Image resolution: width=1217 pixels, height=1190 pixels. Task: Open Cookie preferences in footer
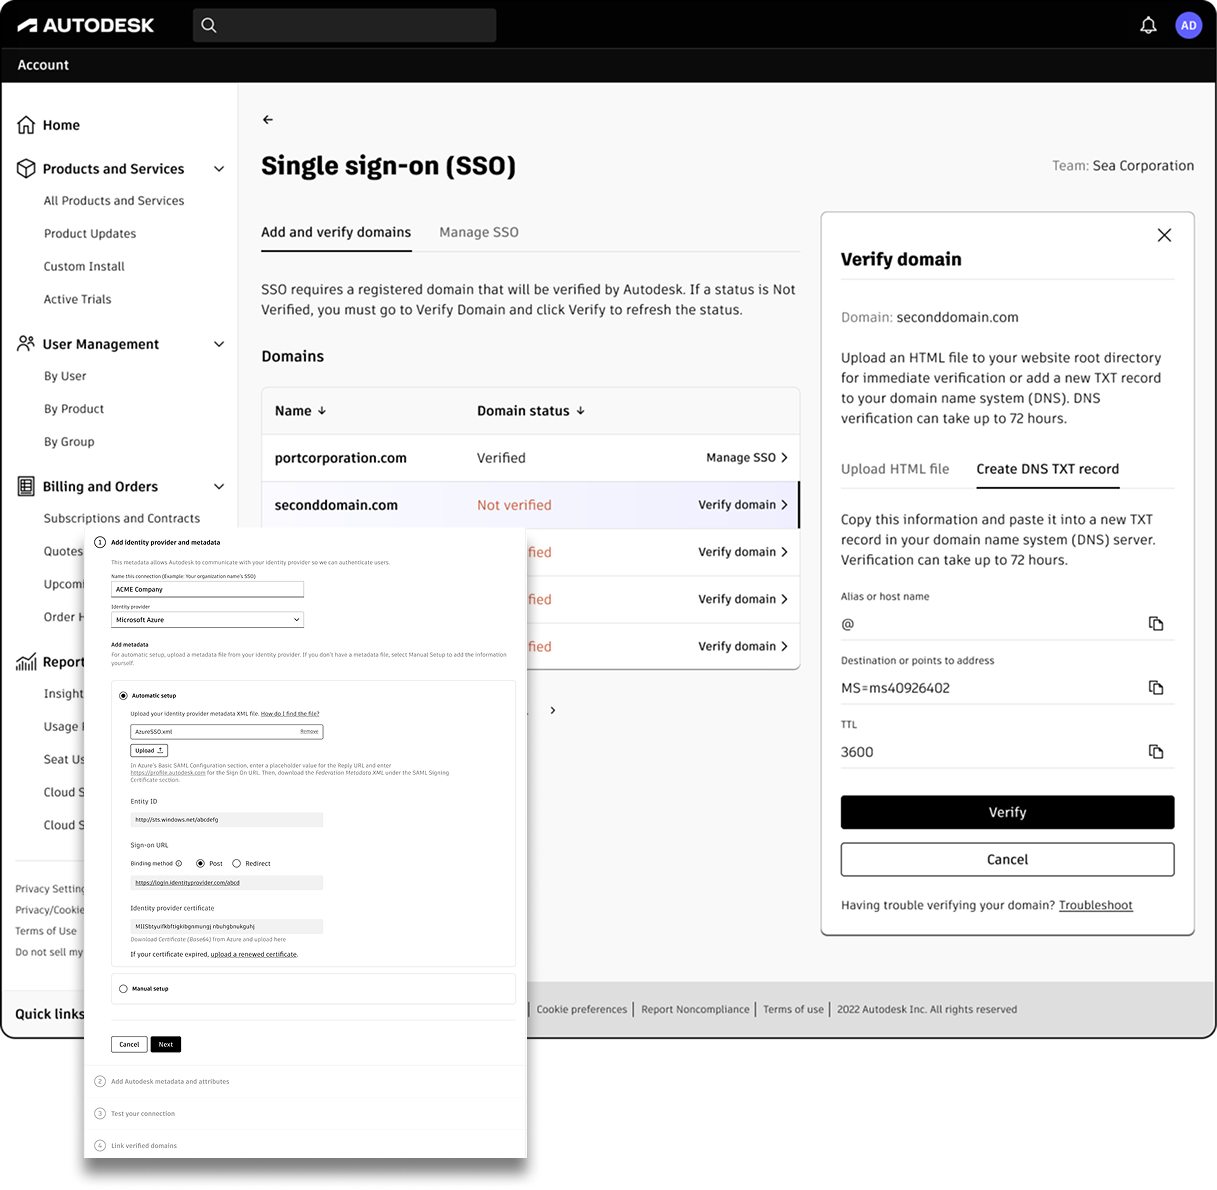(582, 1010)
